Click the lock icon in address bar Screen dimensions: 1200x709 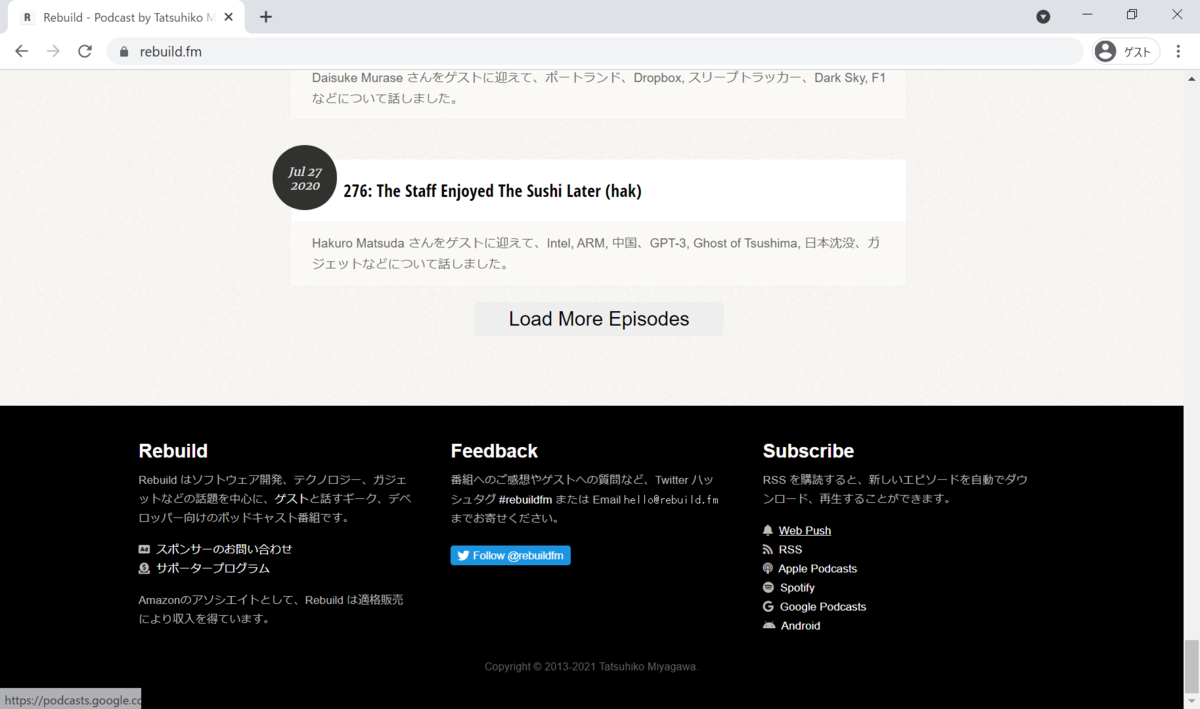tap(125, 52)
